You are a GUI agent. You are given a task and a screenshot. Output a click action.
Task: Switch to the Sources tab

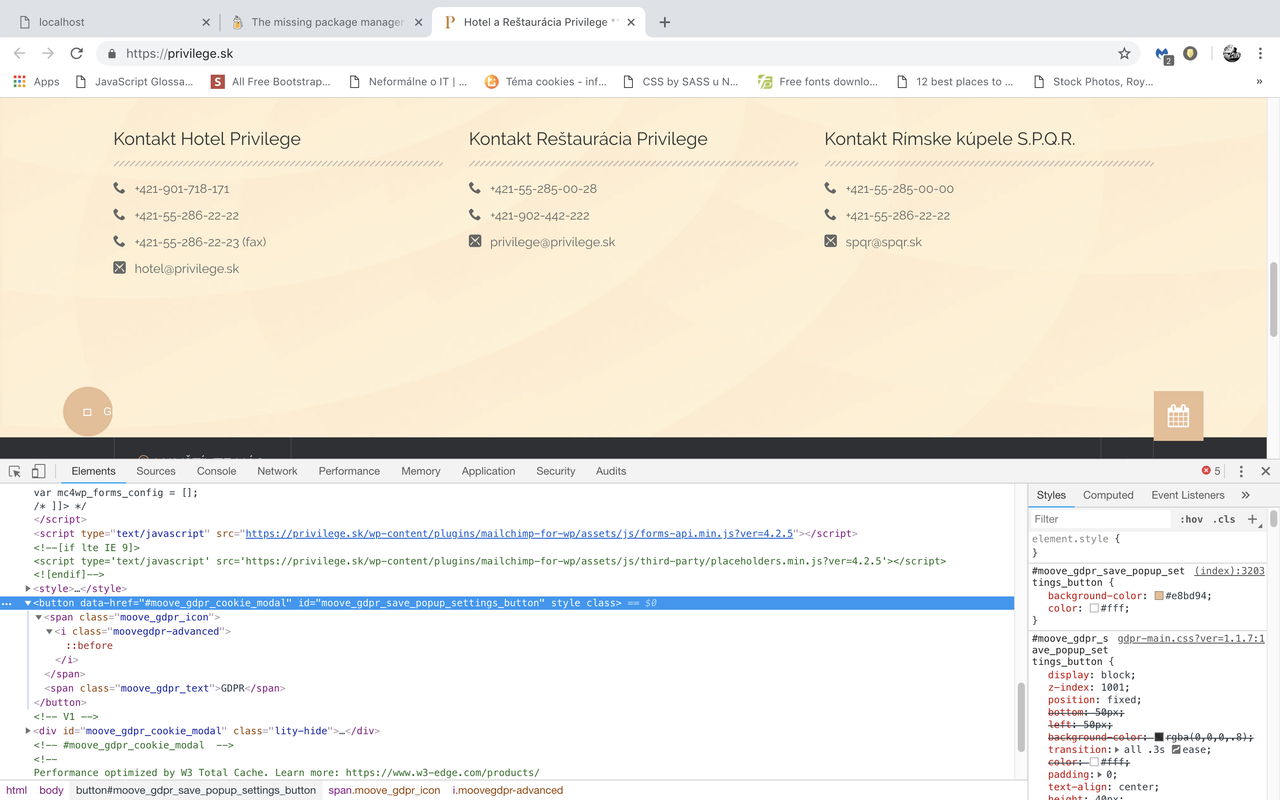tap(156, 471)
